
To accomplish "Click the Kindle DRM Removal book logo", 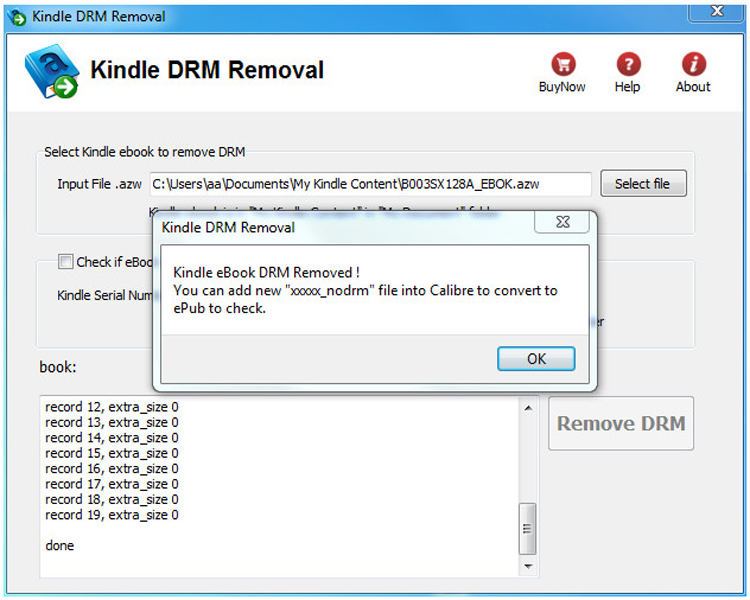I will (52, 73).
